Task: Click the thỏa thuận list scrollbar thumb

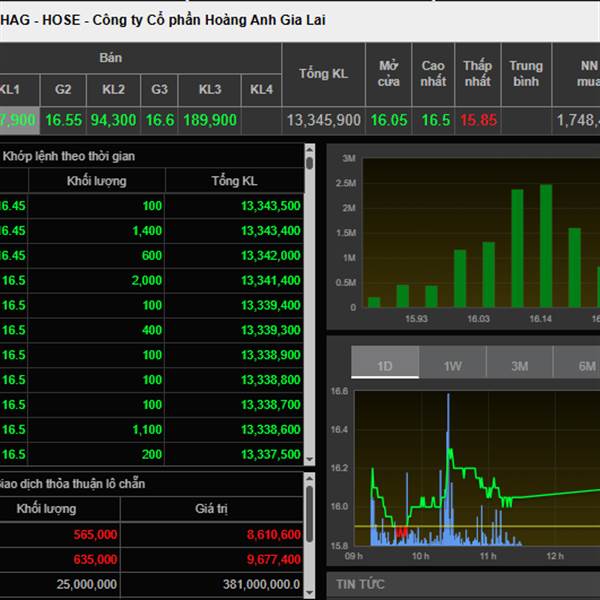Action: 310,514
